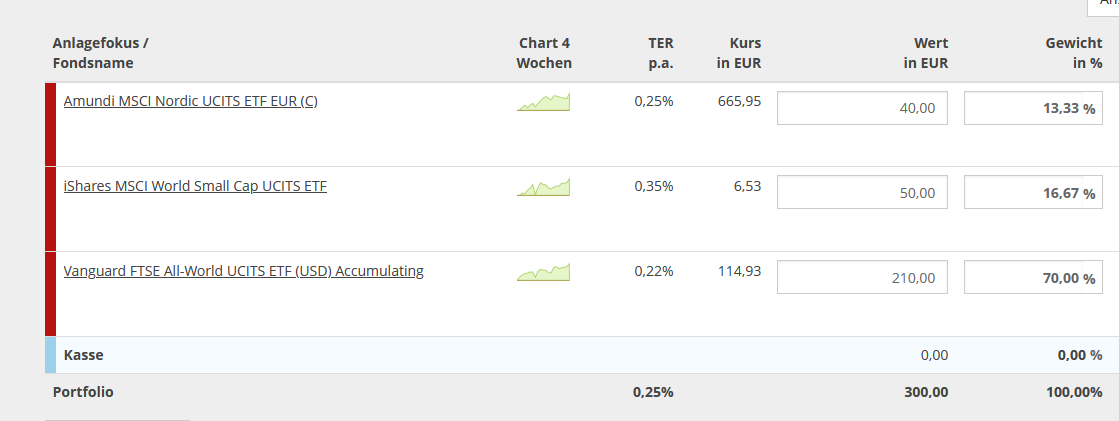The image size is (1119, 421).
Task: Select the iShares weight field 16,67 %
Action: tap(1033, 193)
